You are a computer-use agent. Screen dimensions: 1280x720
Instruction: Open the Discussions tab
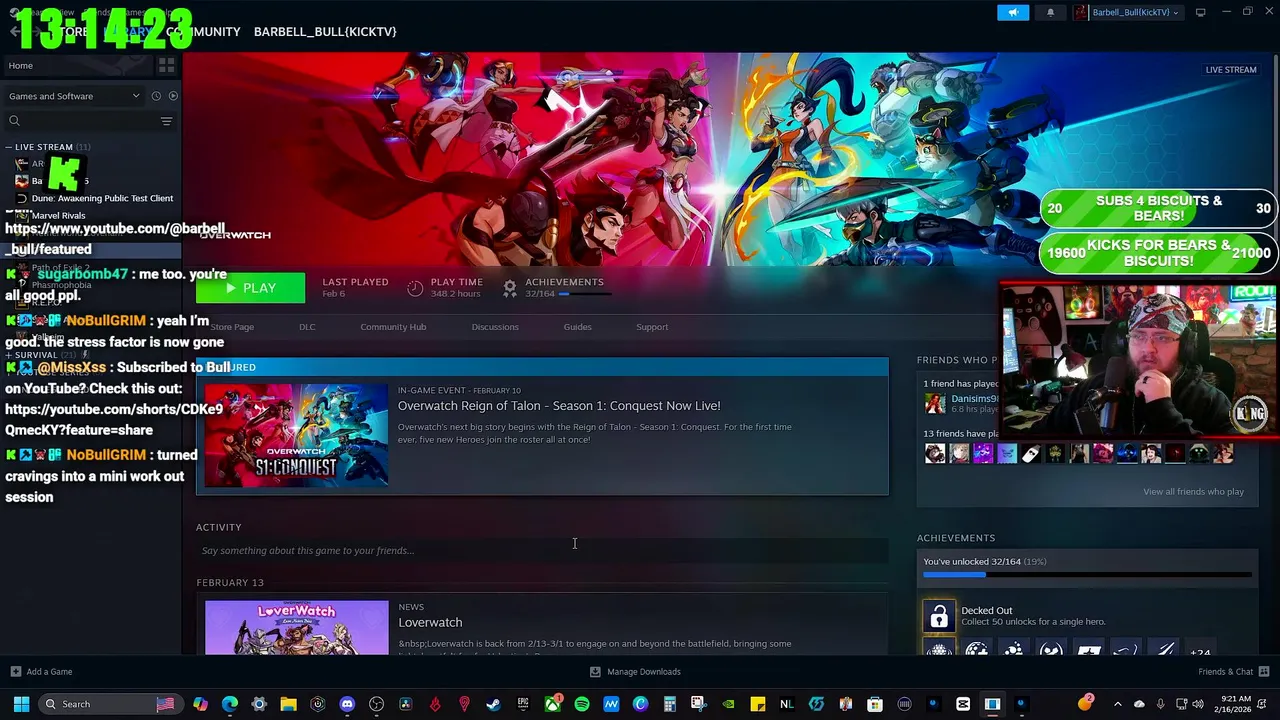point(495,327)
